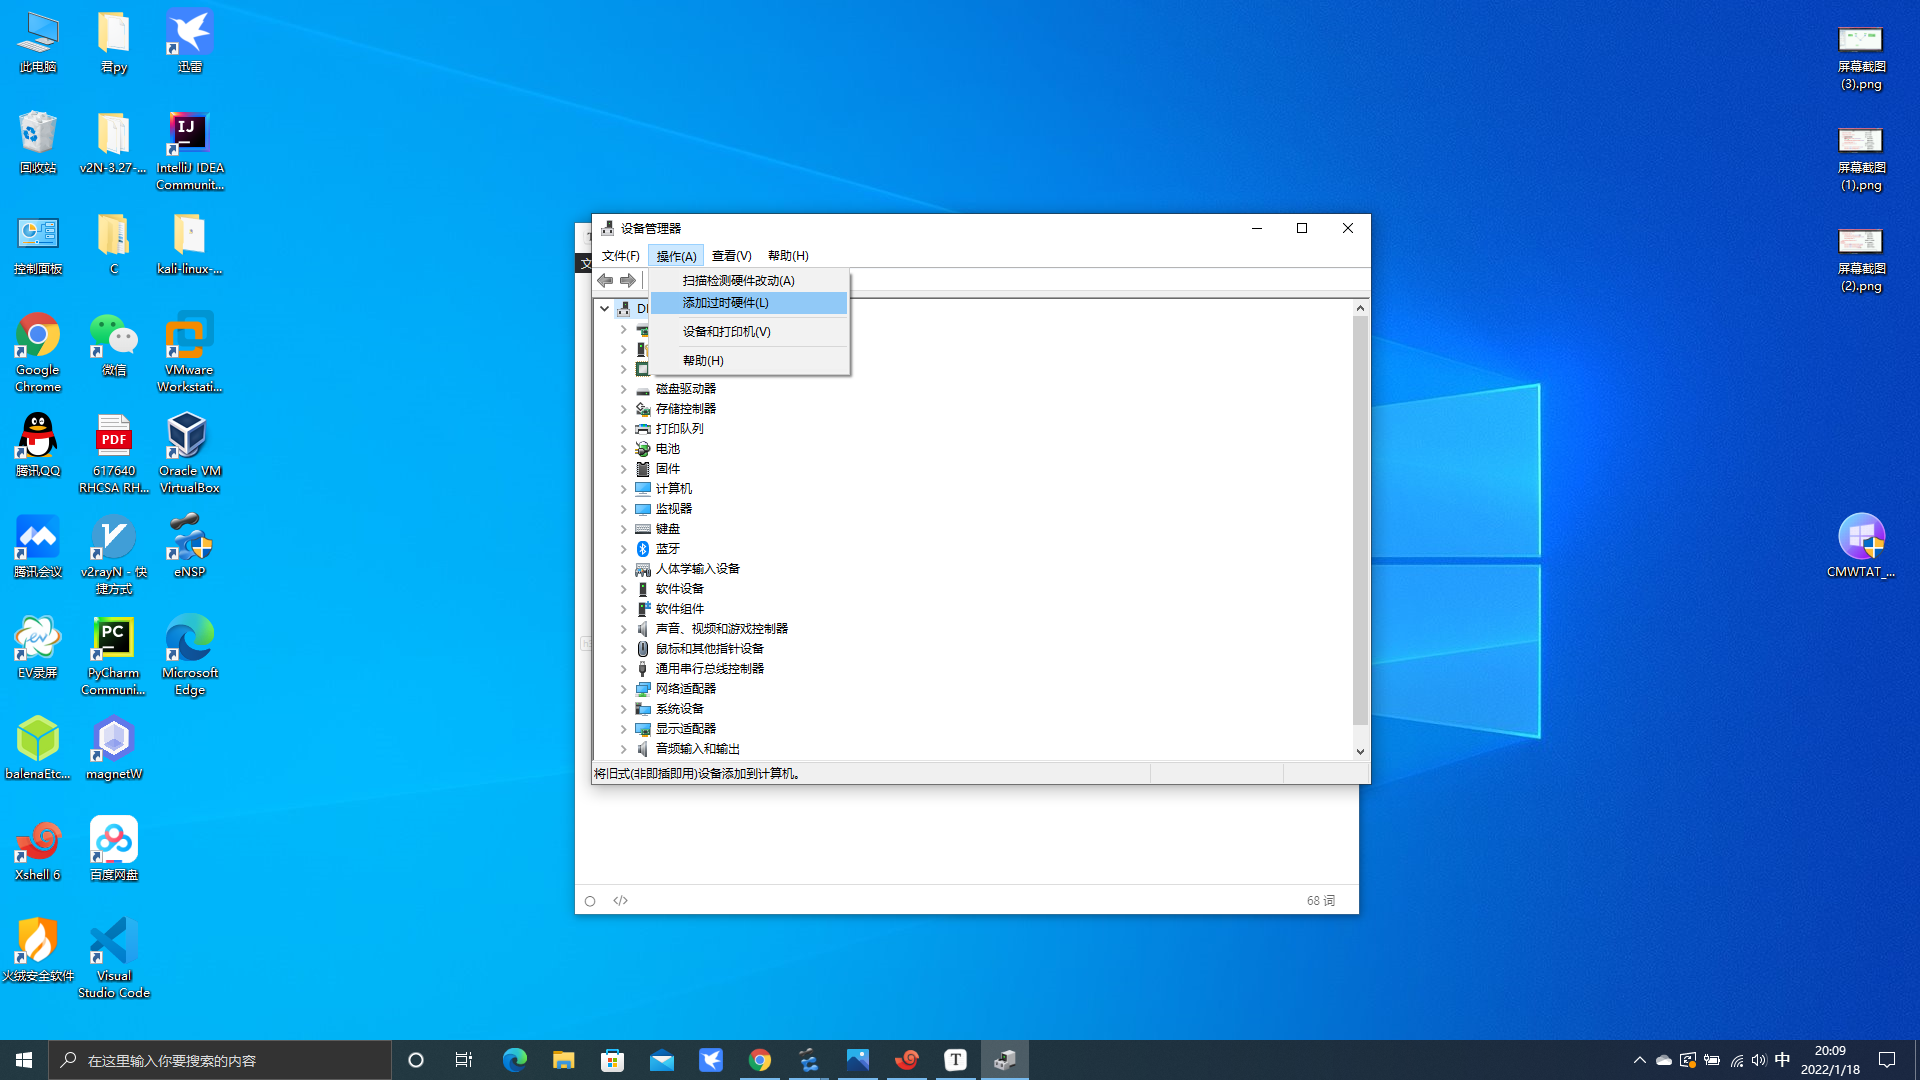The height and width of the screenshot is (1080, 1920).
Task: Expand the 网络适配器 device category
Action: click(x=622, y=688)
